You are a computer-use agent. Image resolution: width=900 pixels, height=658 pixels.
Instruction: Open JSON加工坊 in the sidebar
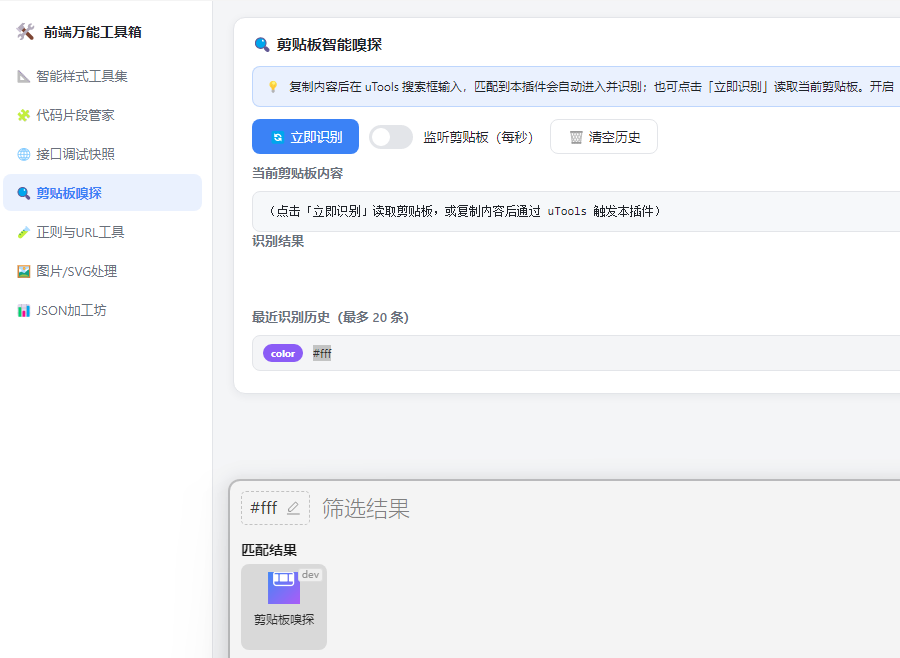click(102, 311)
